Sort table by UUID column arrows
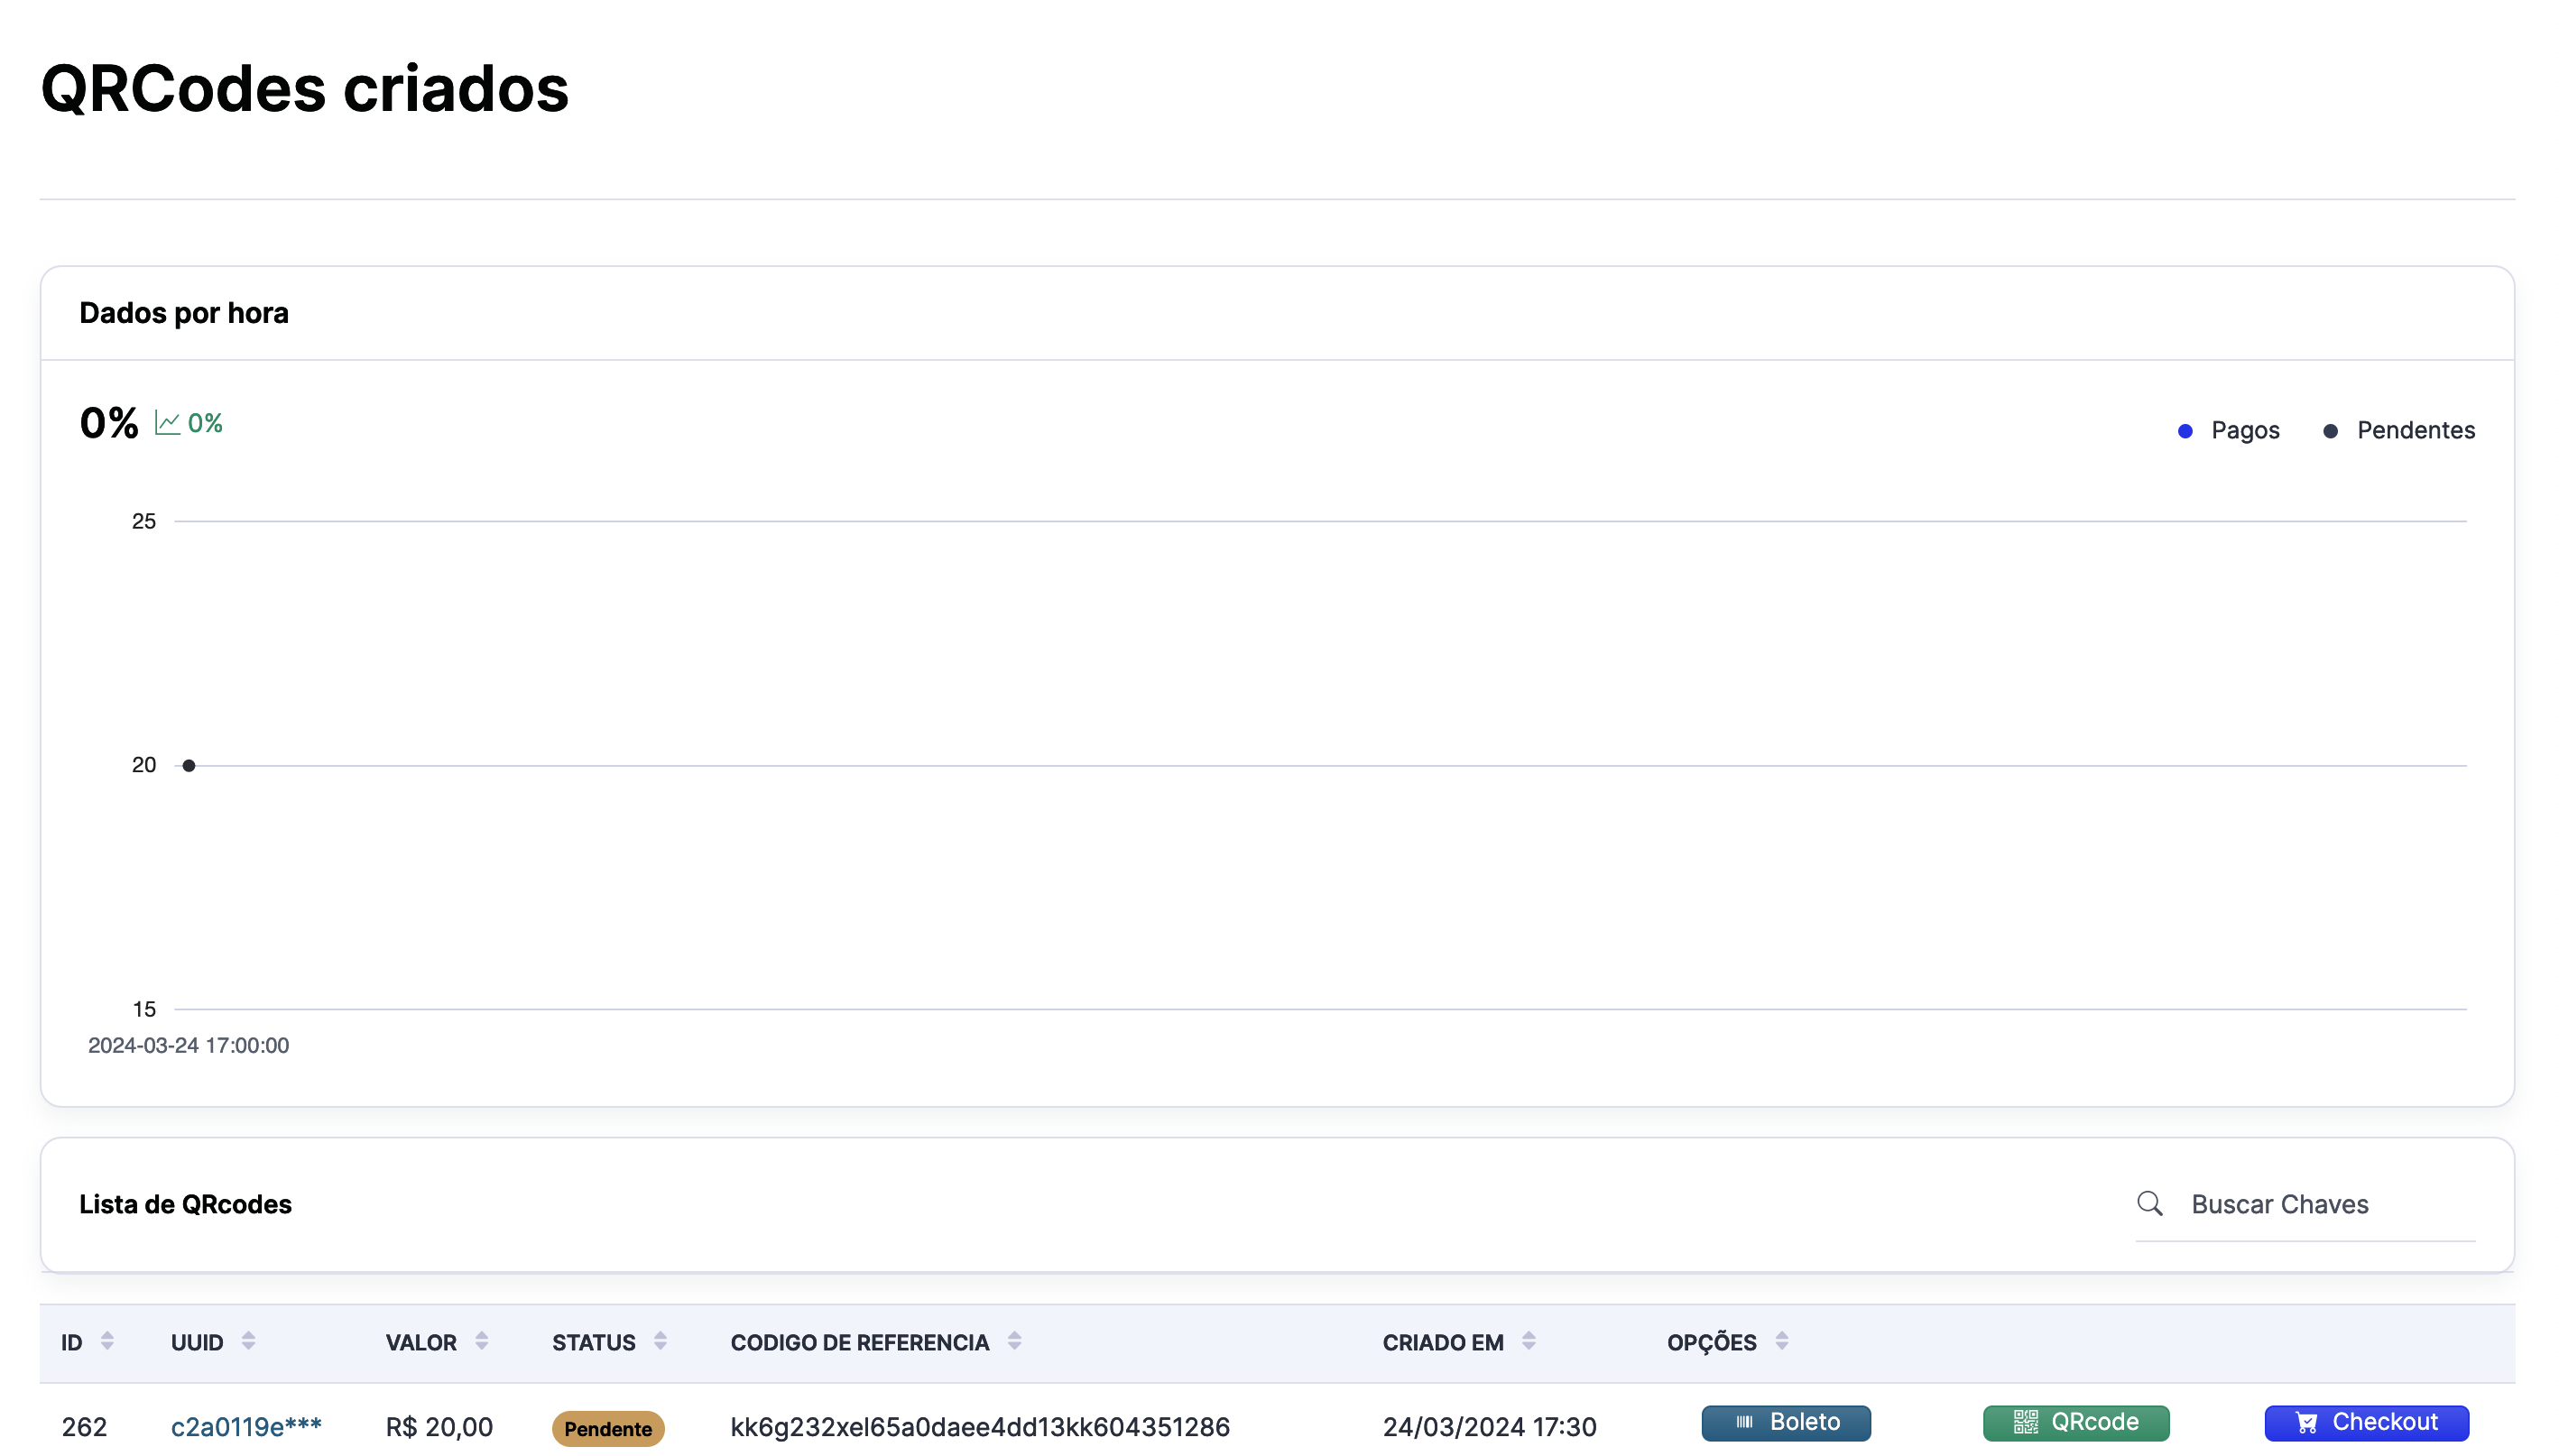The image size is (2559, 1456). (248, 1341)
